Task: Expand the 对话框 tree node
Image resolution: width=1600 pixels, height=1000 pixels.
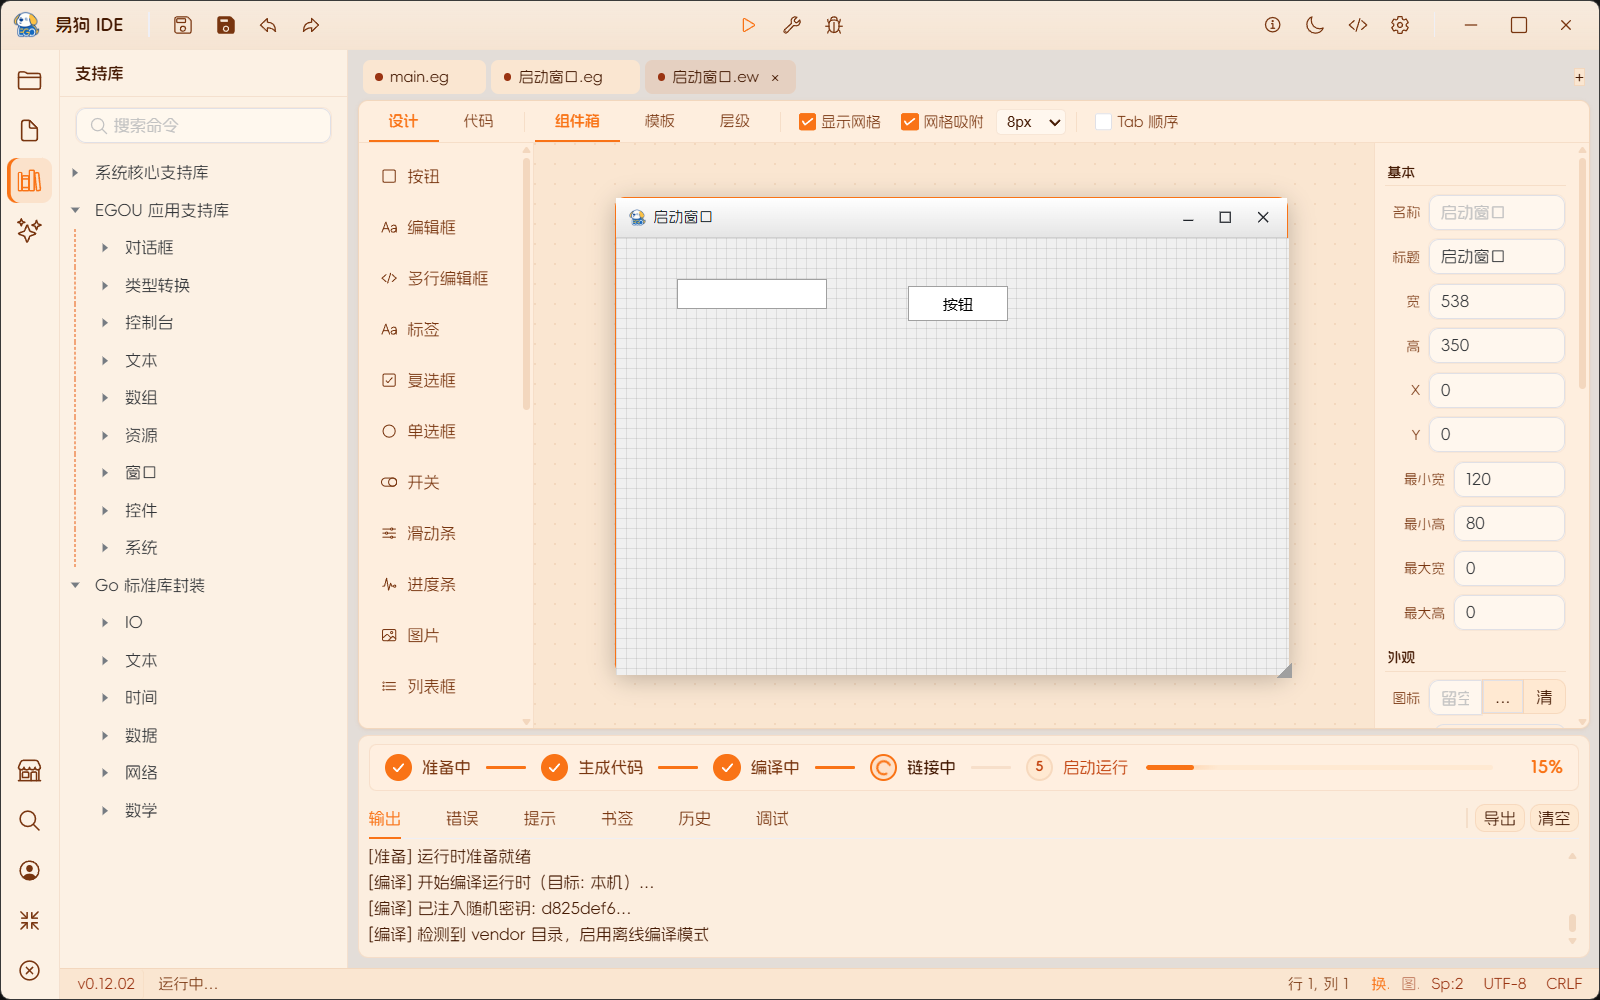Action: click(105, 248)
